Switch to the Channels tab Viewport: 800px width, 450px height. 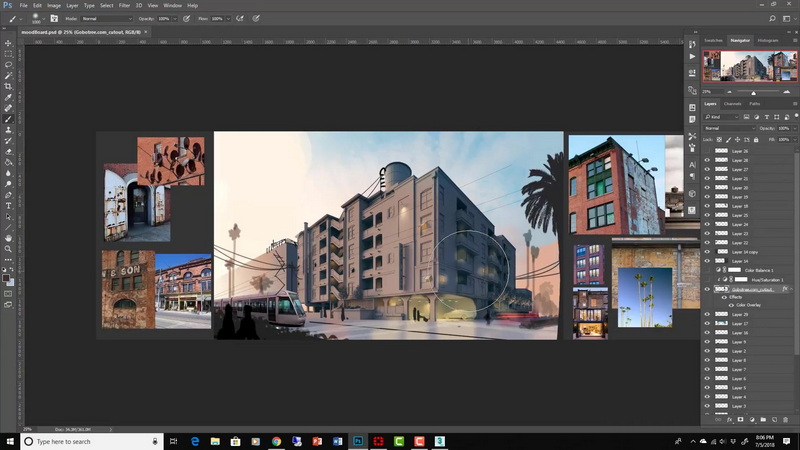point(732,104)
